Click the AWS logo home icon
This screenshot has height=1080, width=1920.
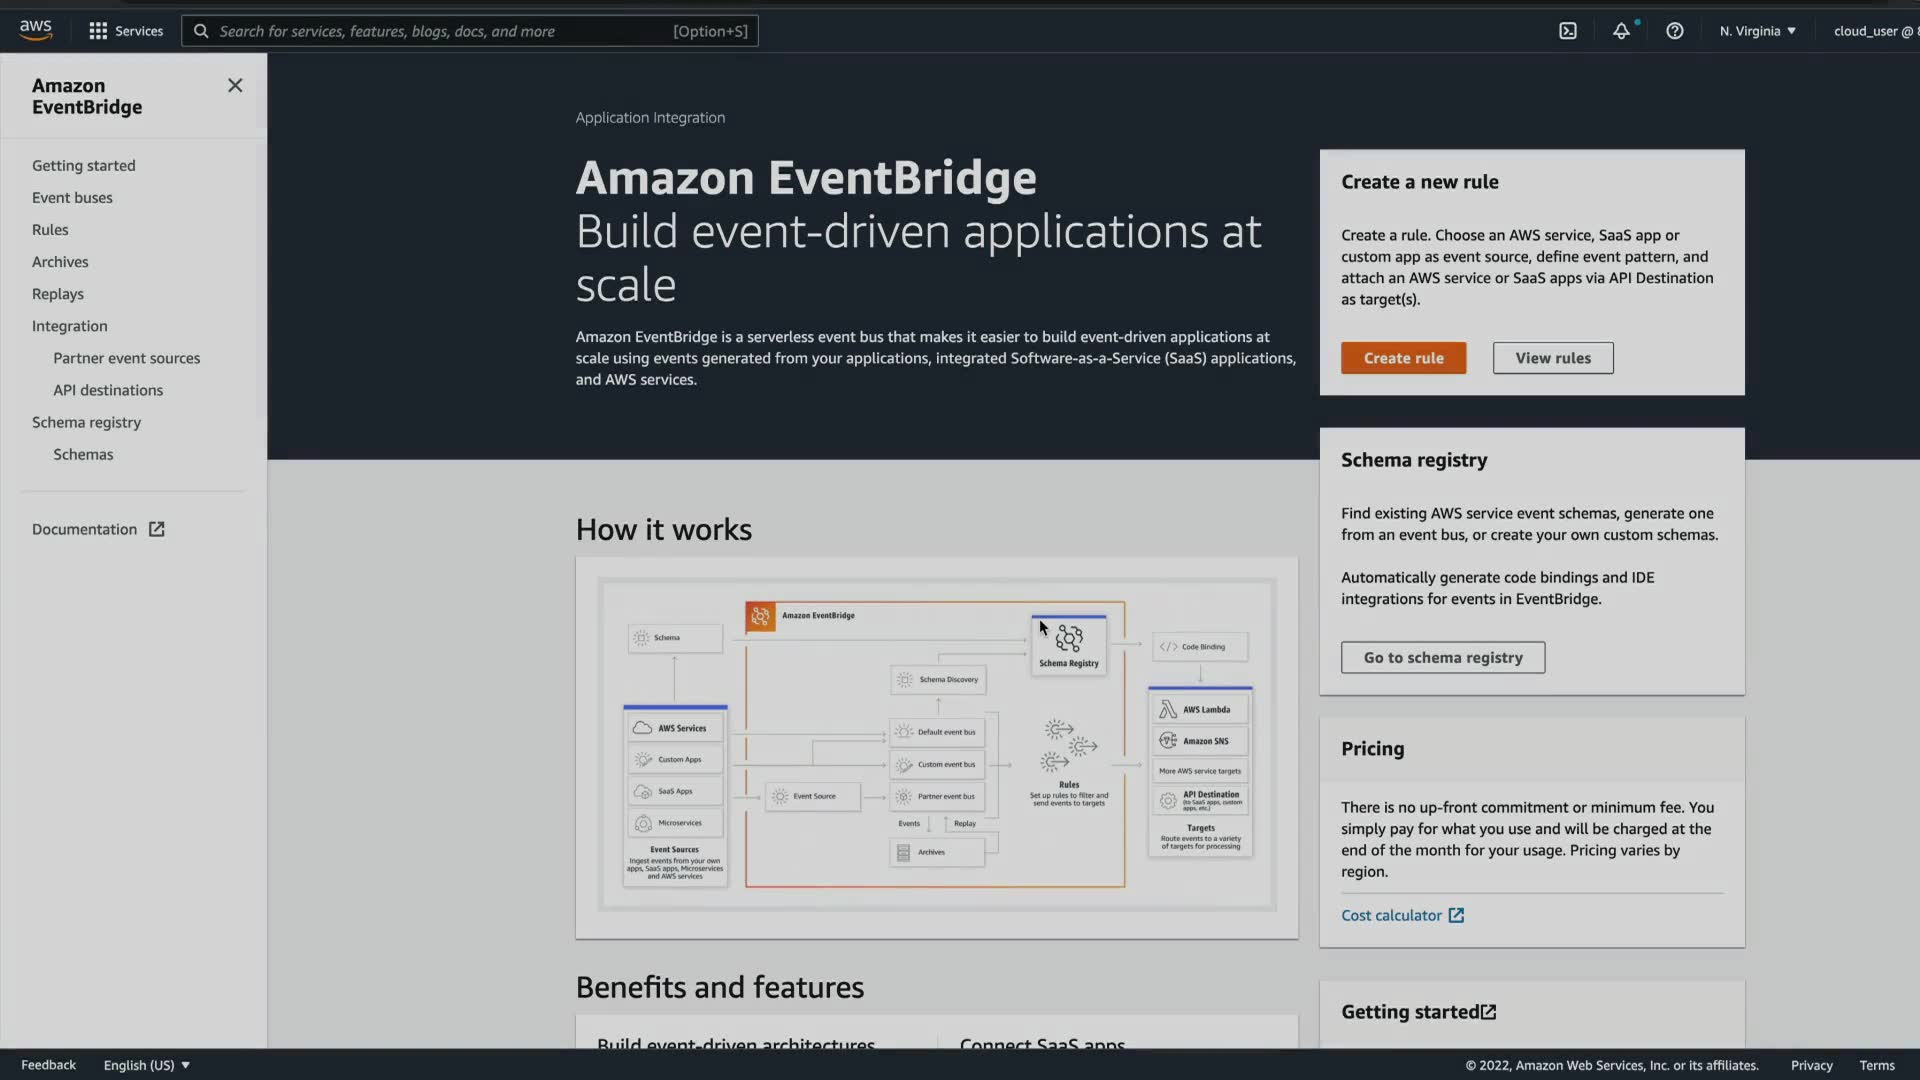(35, 30)
